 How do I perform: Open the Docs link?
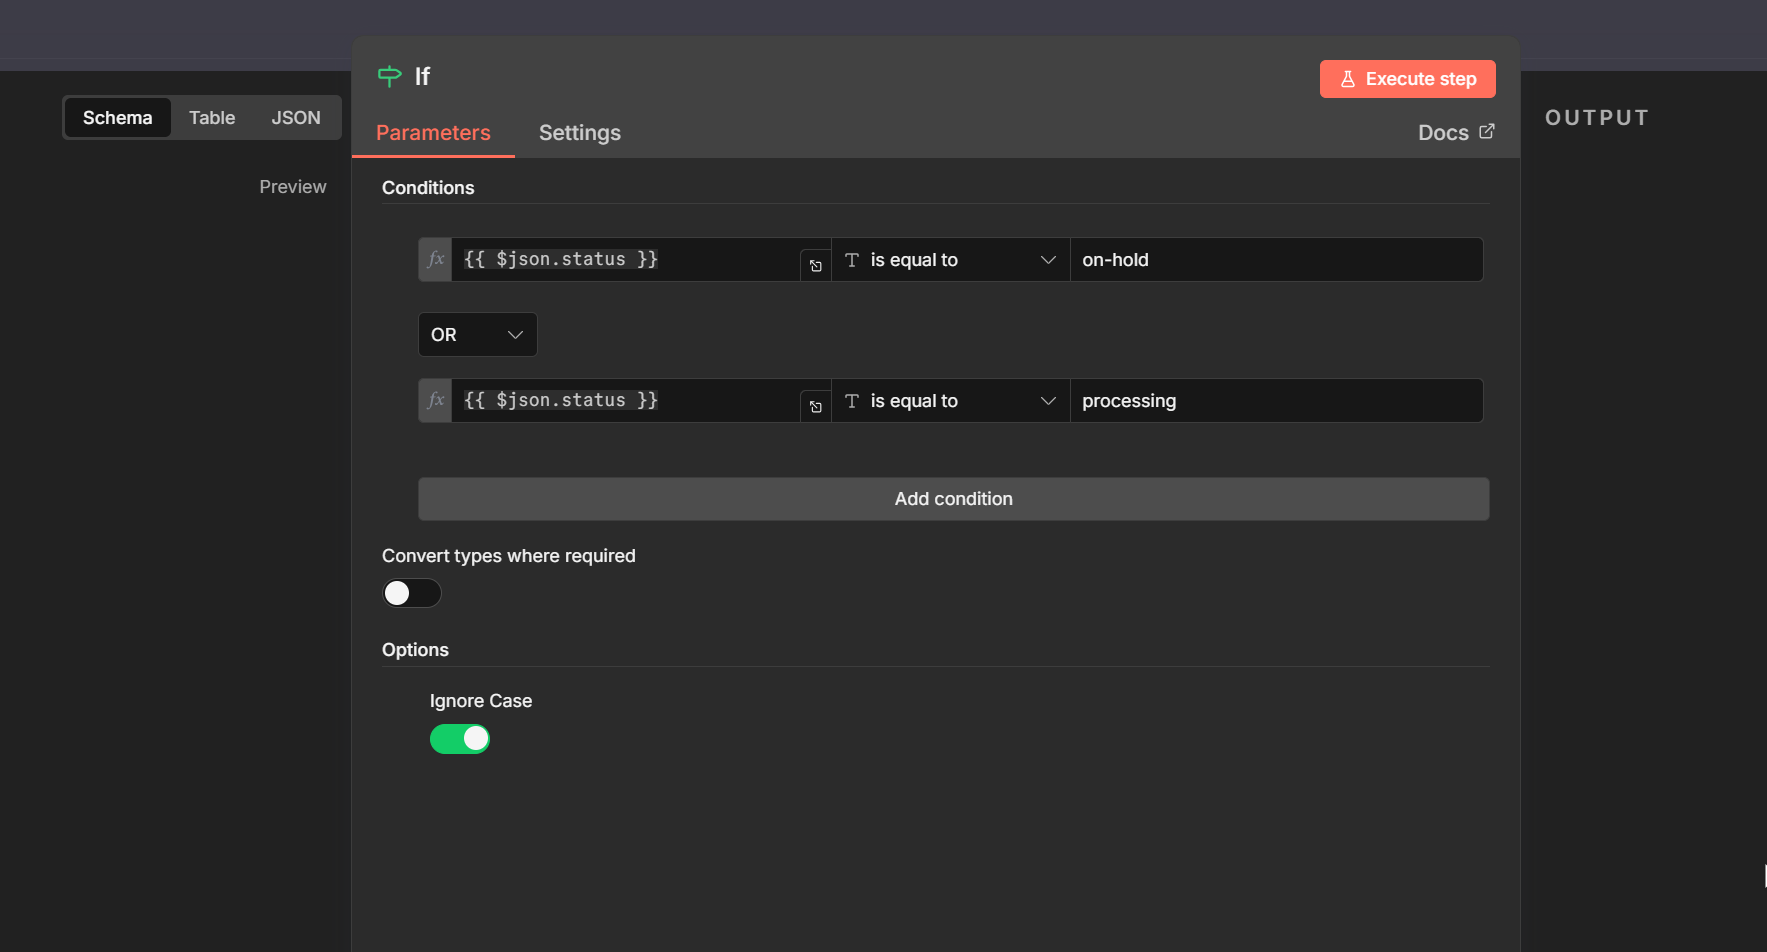pyautogui.click(x=1443, y=133)
